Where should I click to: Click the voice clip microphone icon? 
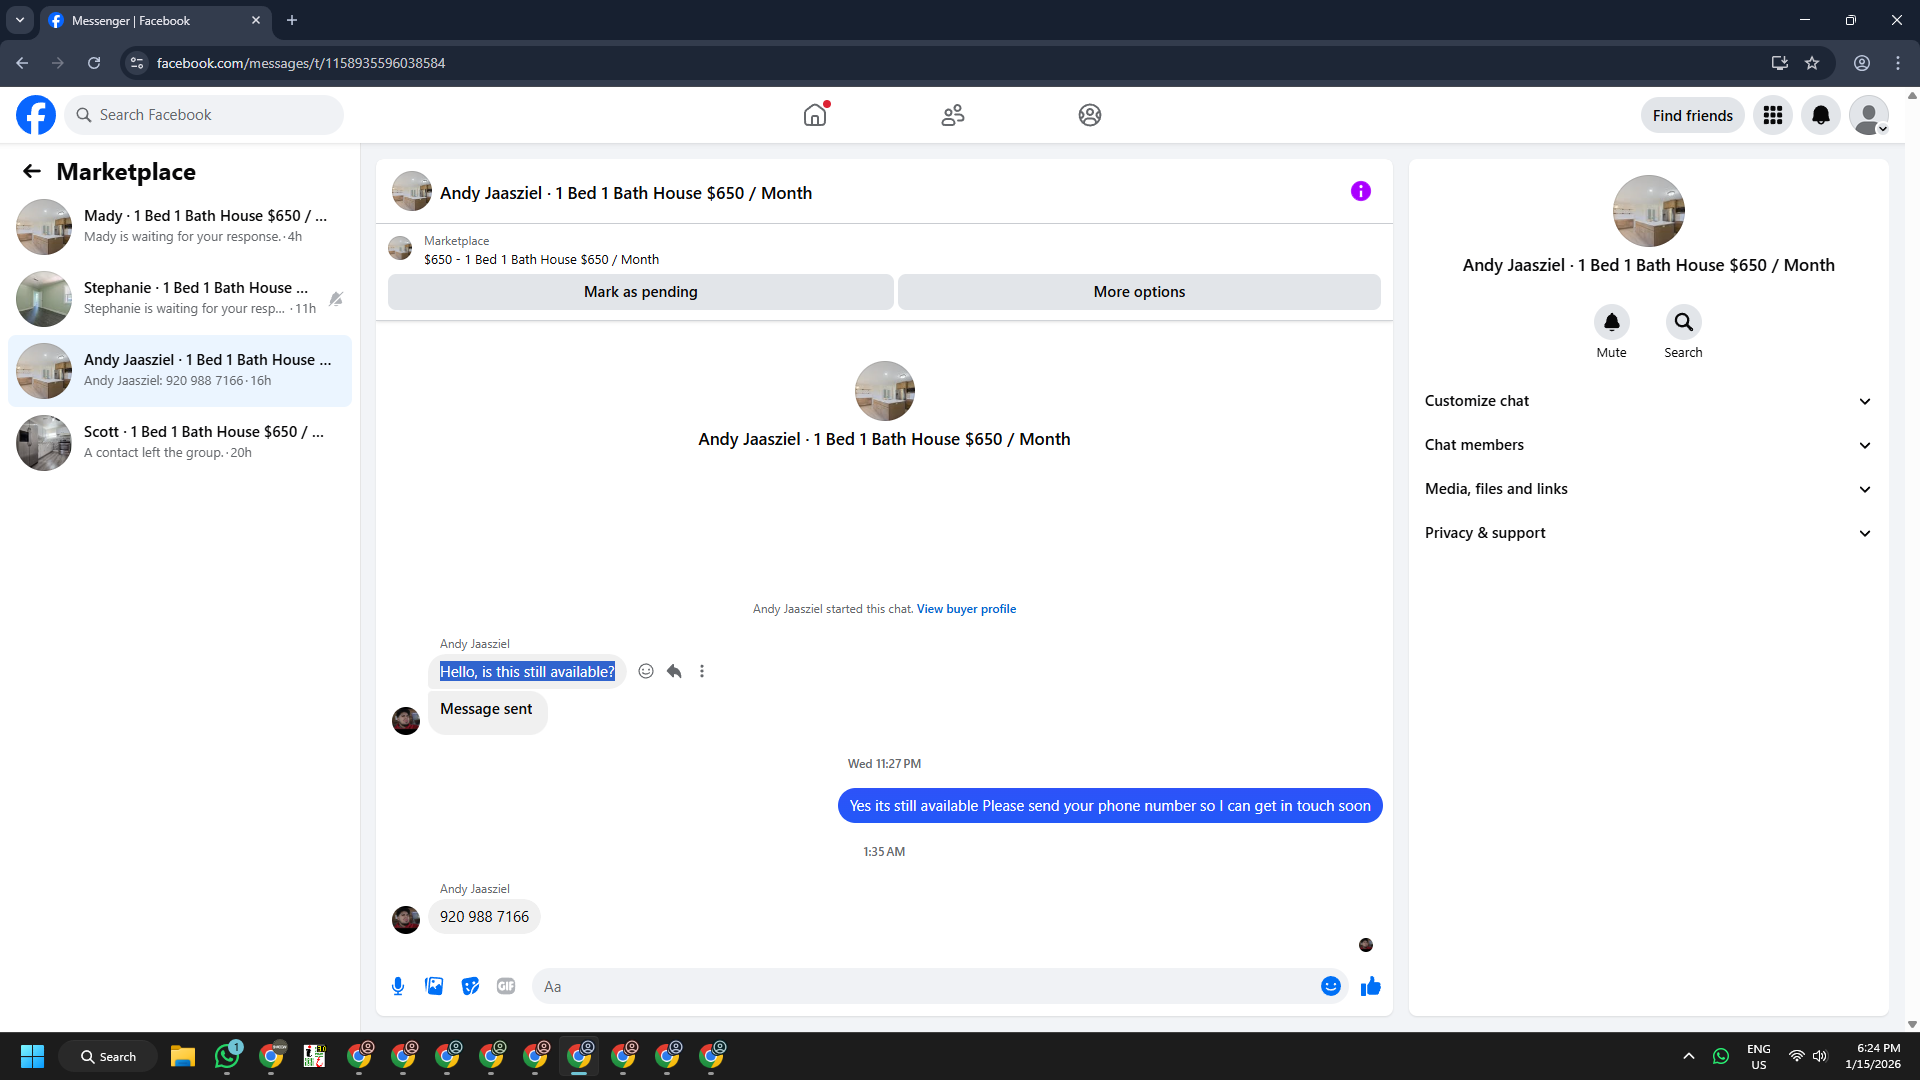click(x=398, y=986)
